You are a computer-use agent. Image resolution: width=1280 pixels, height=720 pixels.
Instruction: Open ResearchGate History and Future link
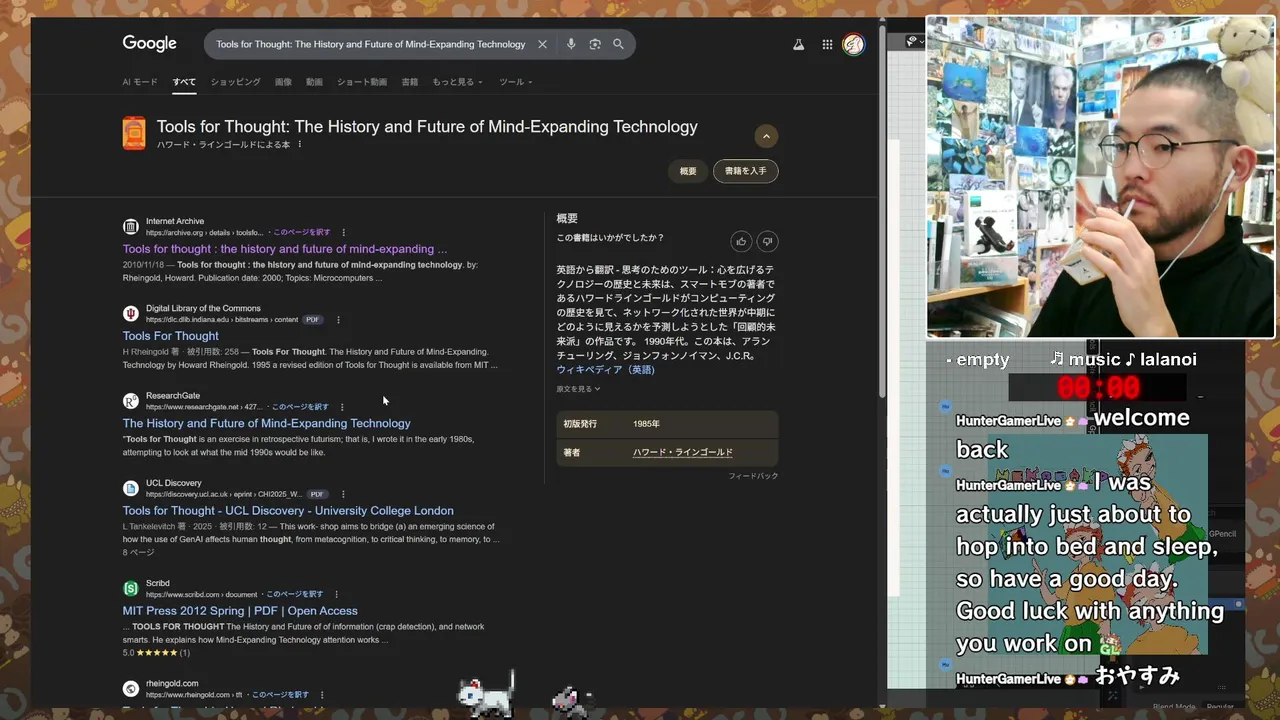266,423
